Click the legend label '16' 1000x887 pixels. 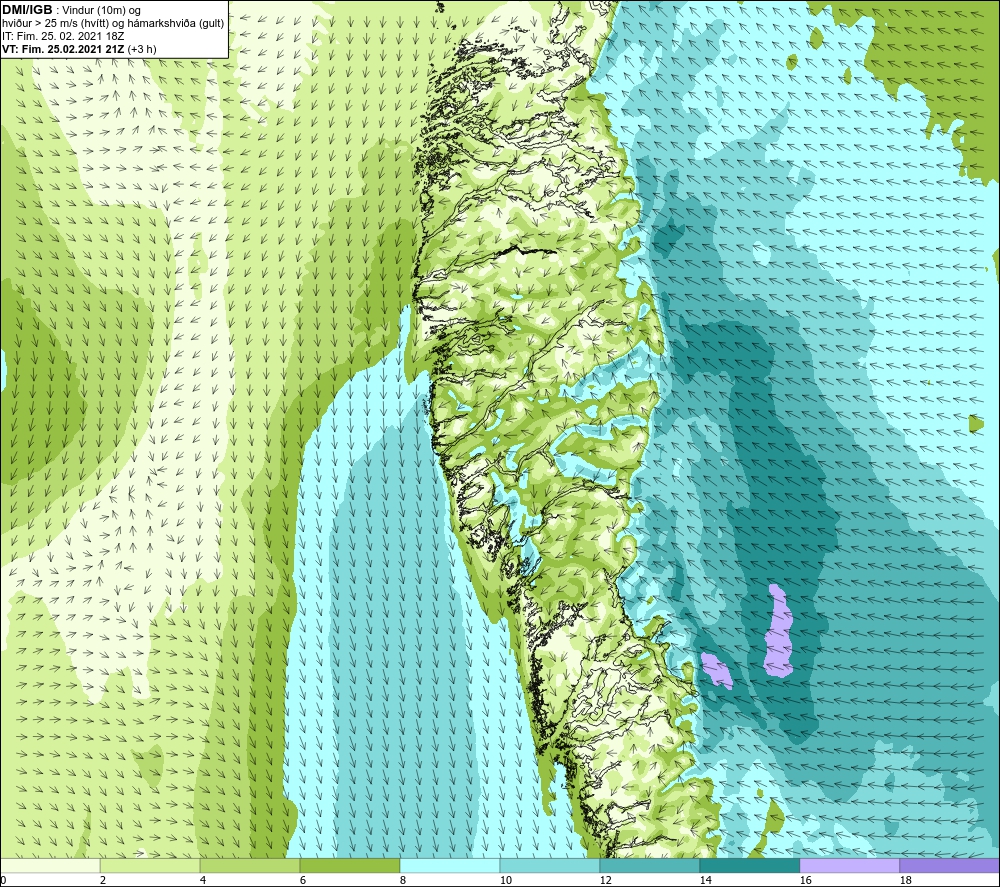[x=805, y=881]
